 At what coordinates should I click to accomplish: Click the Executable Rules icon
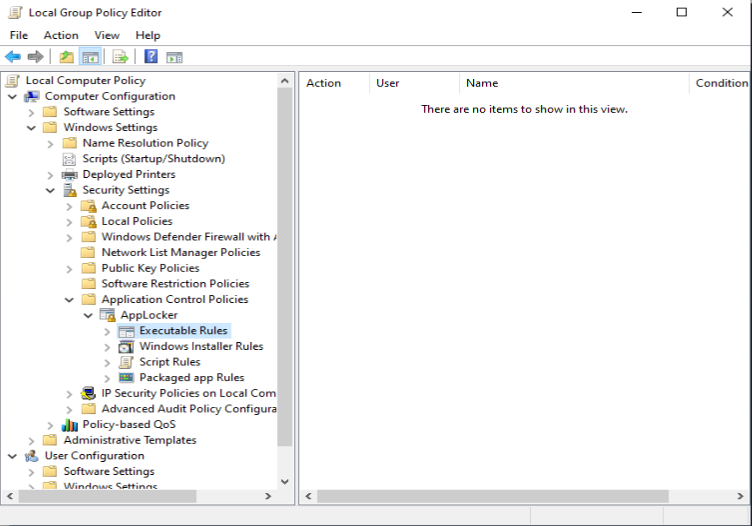click(126, 331)
